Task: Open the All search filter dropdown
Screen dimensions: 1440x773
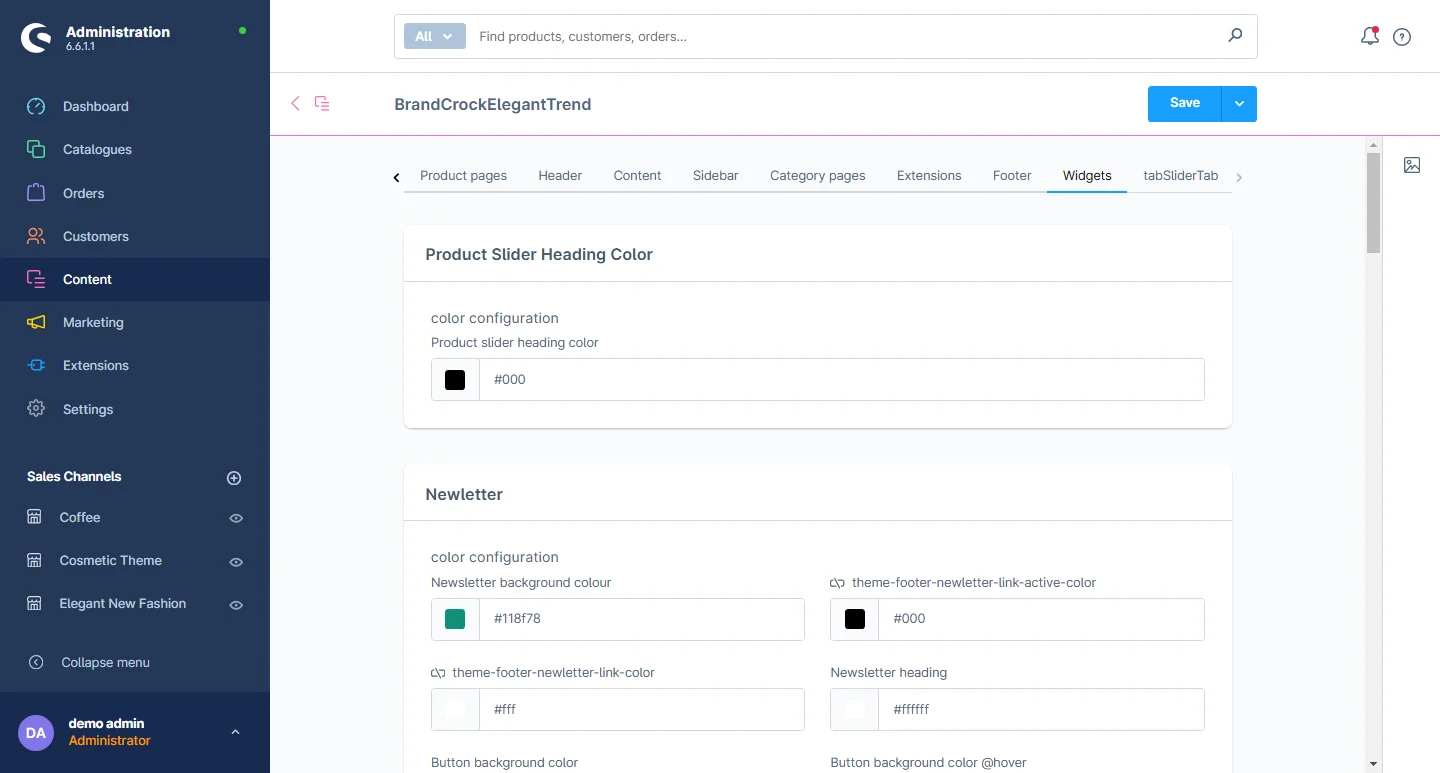Action: pyautogui.click(x=434, y=36)
